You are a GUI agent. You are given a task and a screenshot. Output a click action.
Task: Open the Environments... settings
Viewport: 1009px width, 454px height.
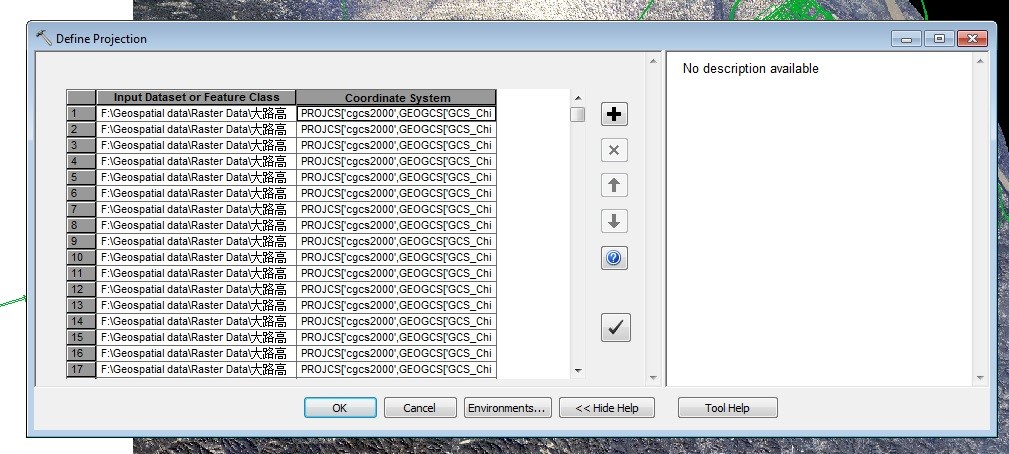(x=507, y=408)
